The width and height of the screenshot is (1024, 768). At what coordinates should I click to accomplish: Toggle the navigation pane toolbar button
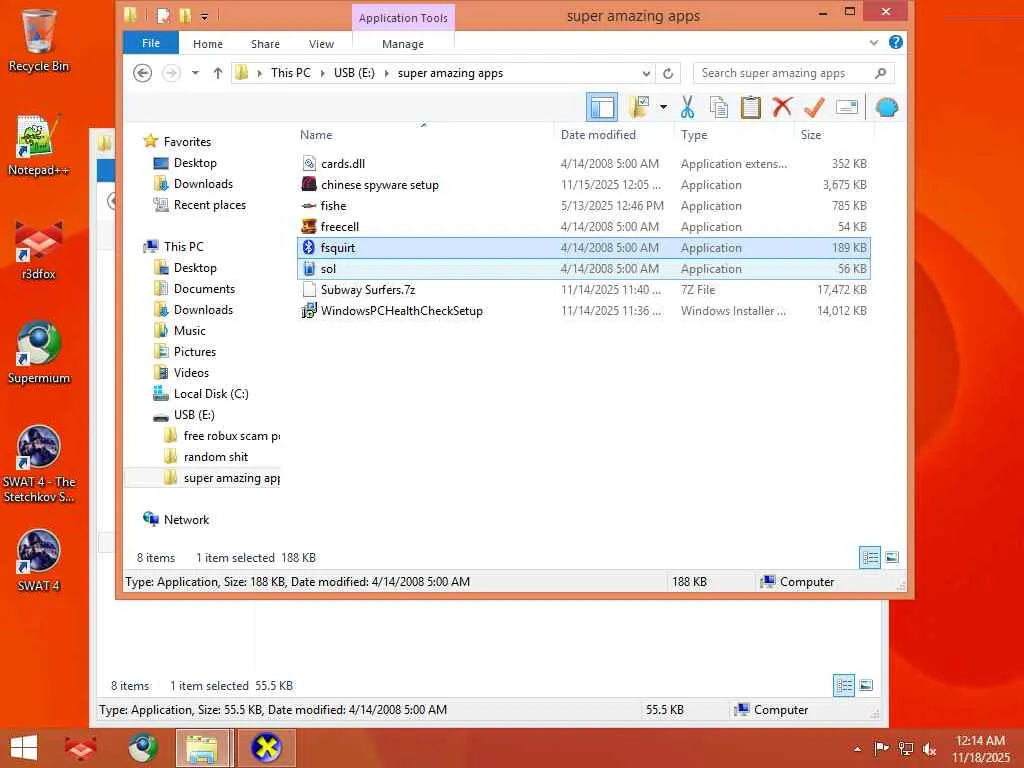[x=601, y=107]
